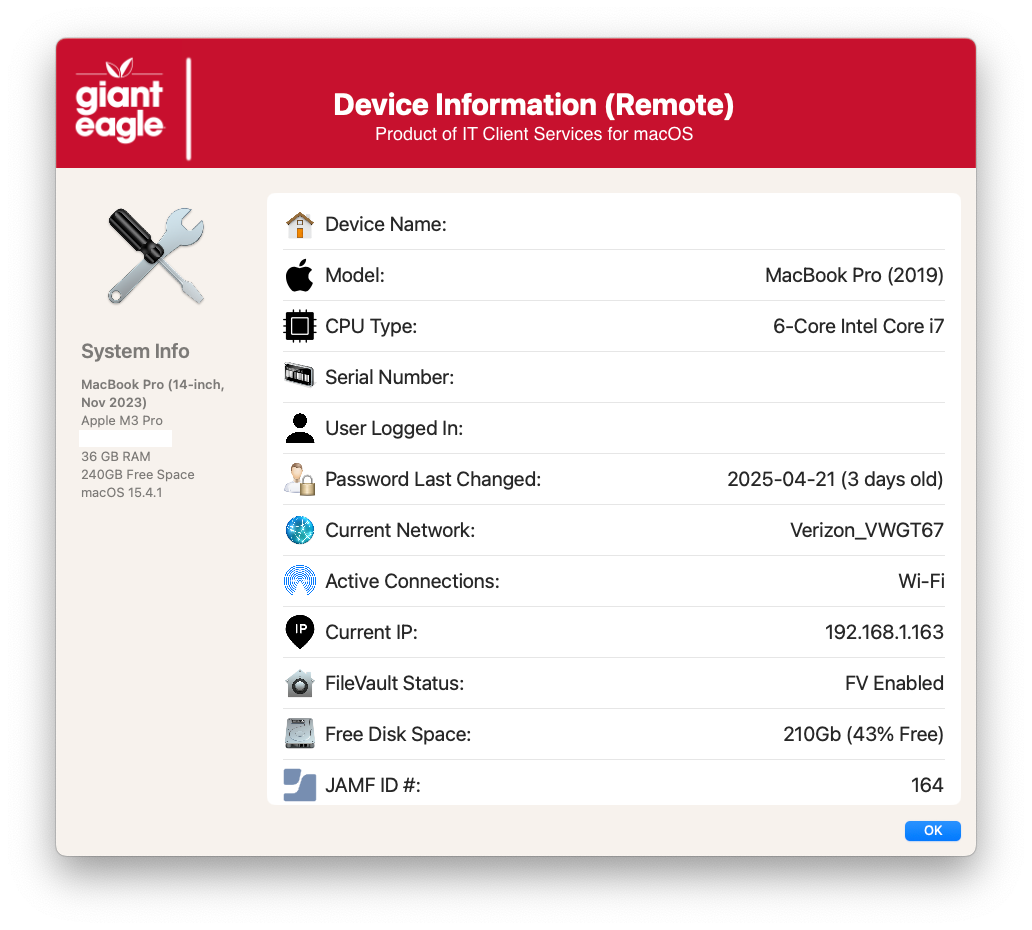Select the JAMF ID value '164'
Screen dimensions: 1032x930
927,785
